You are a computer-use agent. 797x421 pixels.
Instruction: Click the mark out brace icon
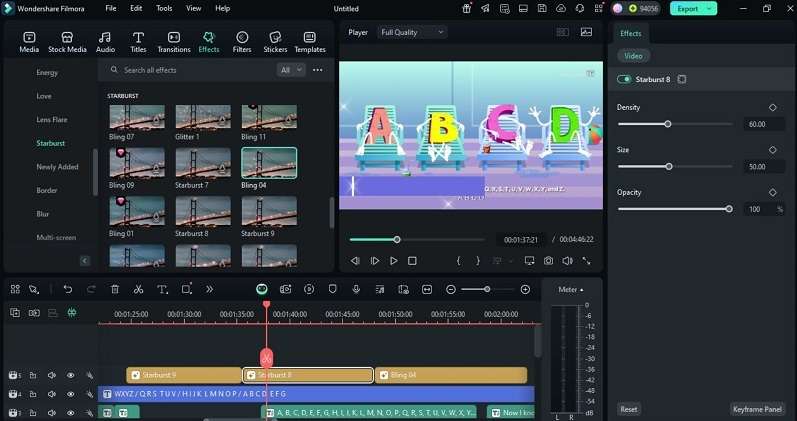[x=478, y=261]
